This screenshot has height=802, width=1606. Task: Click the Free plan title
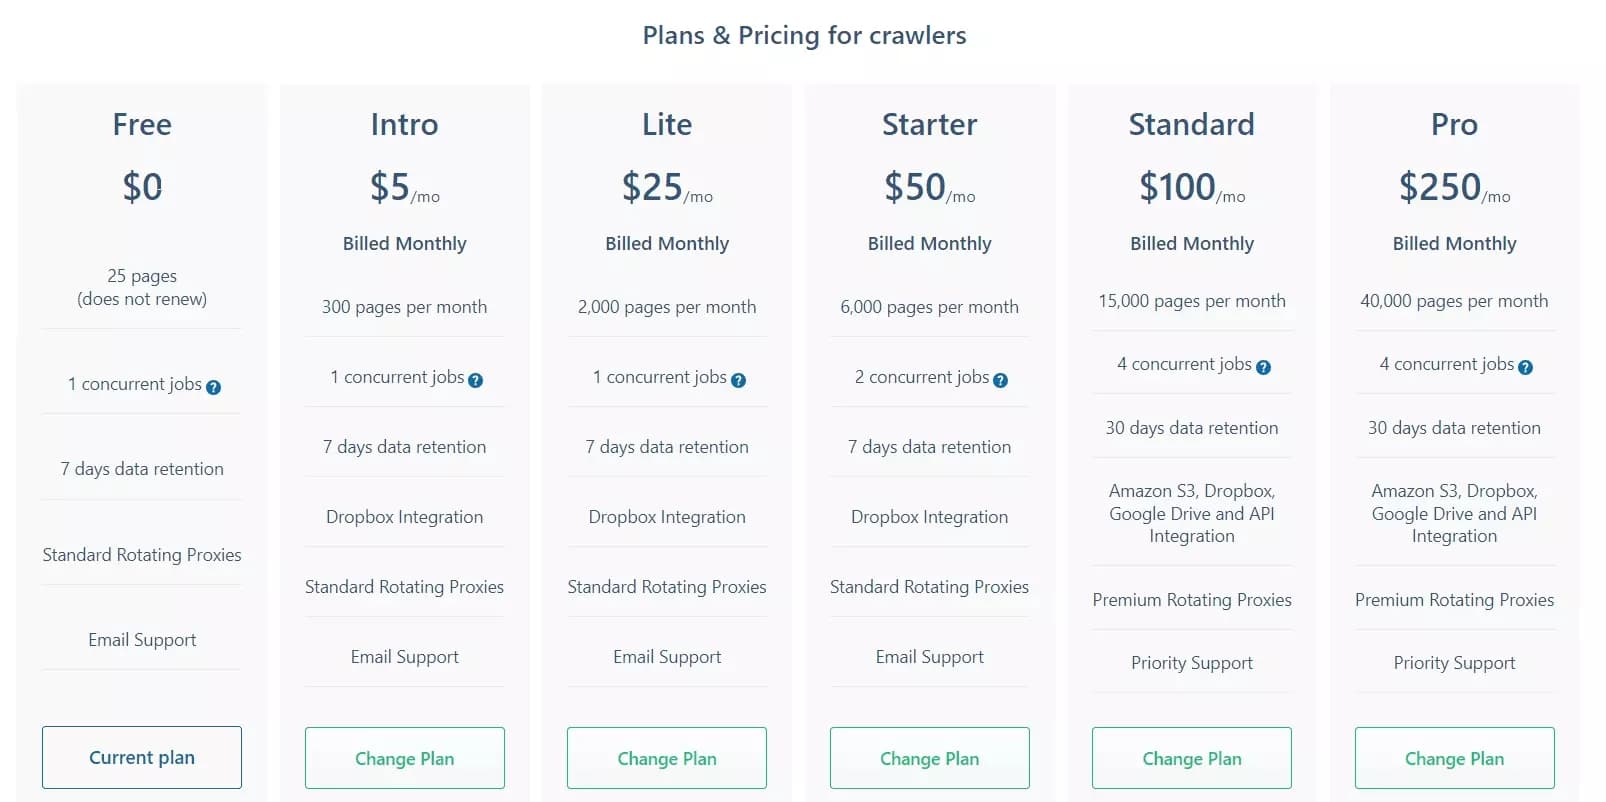click(141, 124)
